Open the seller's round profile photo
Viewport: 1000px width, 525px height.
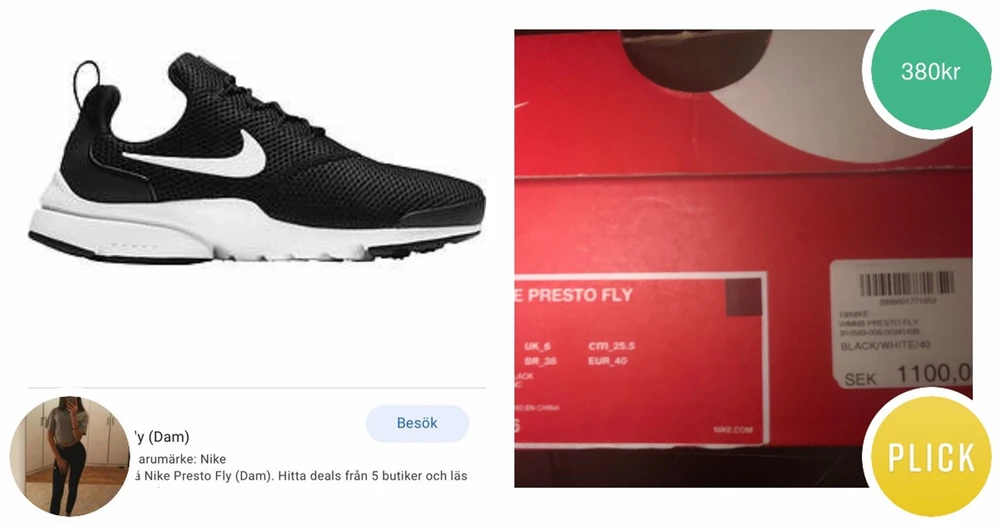pos(69,456)
